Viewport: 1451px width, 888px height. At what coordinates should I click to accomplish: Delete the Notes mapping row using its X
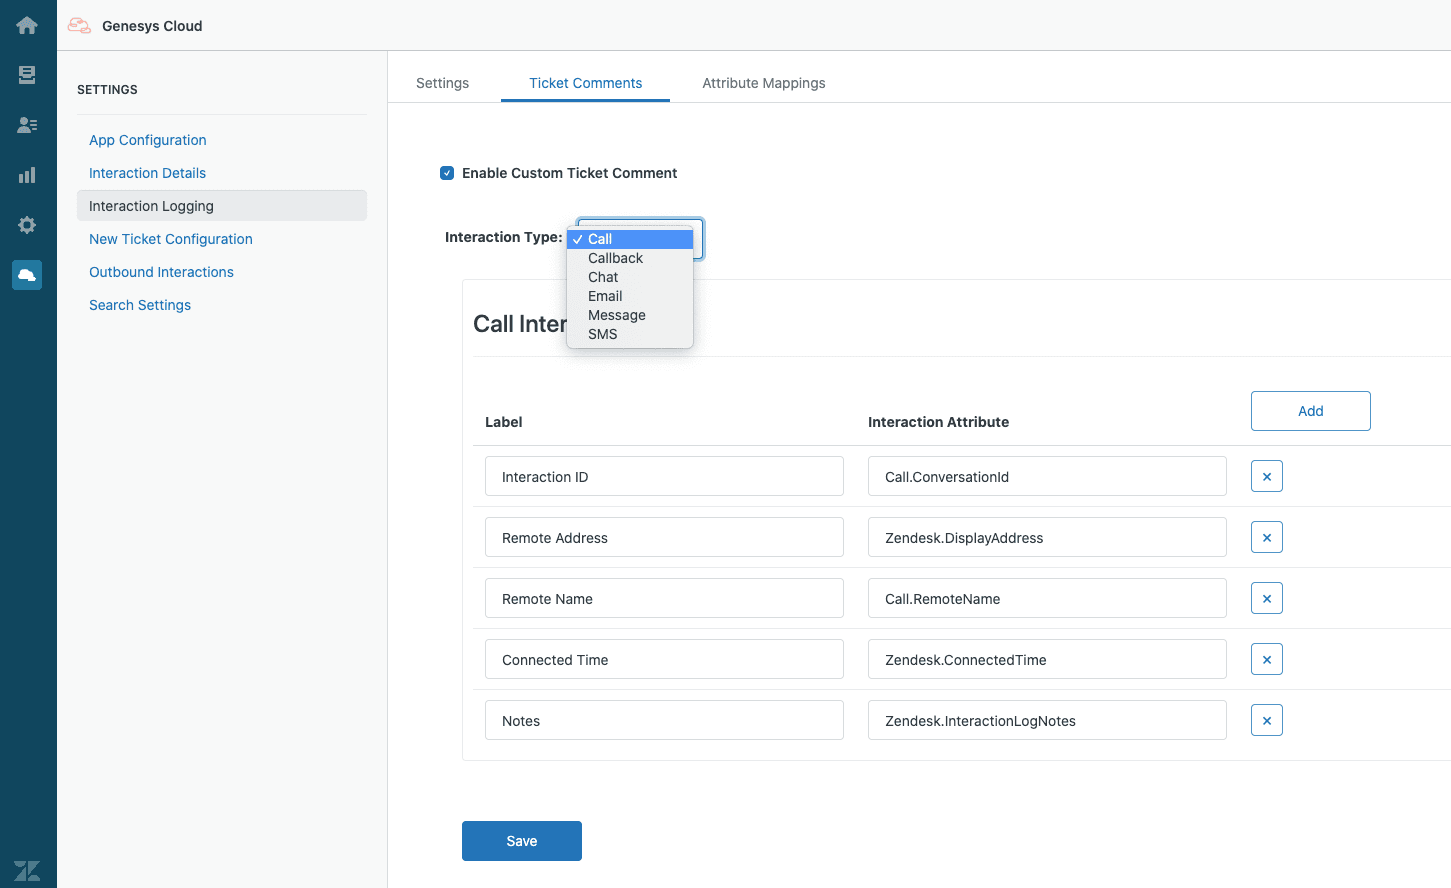point(1266,720)
